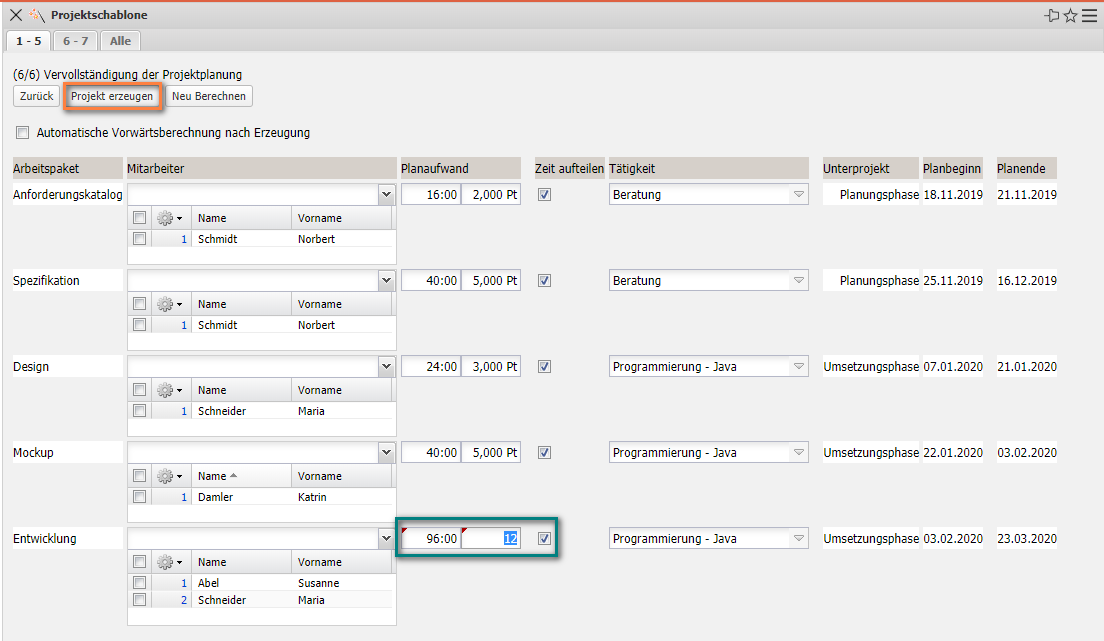This screenshot has height=641, width=1104.
Task: Open gear settings in Anforderungskatalog employee table
Action: pyautogui.click(x=168, y=218)
